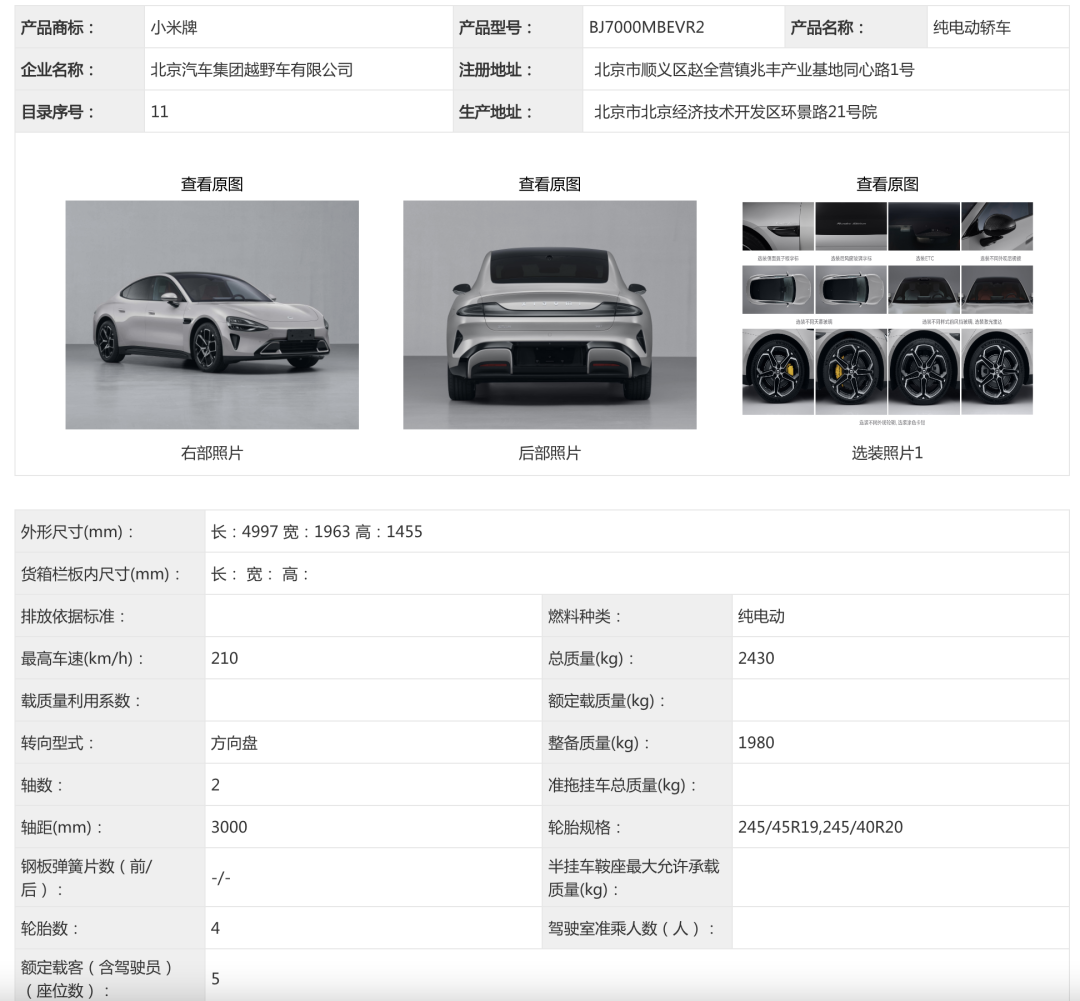Click the '半挂车鞍座最大允许承载质量(kg)：' label
This screenshot has width=1080, height=1001.
[x=634, y=878]
